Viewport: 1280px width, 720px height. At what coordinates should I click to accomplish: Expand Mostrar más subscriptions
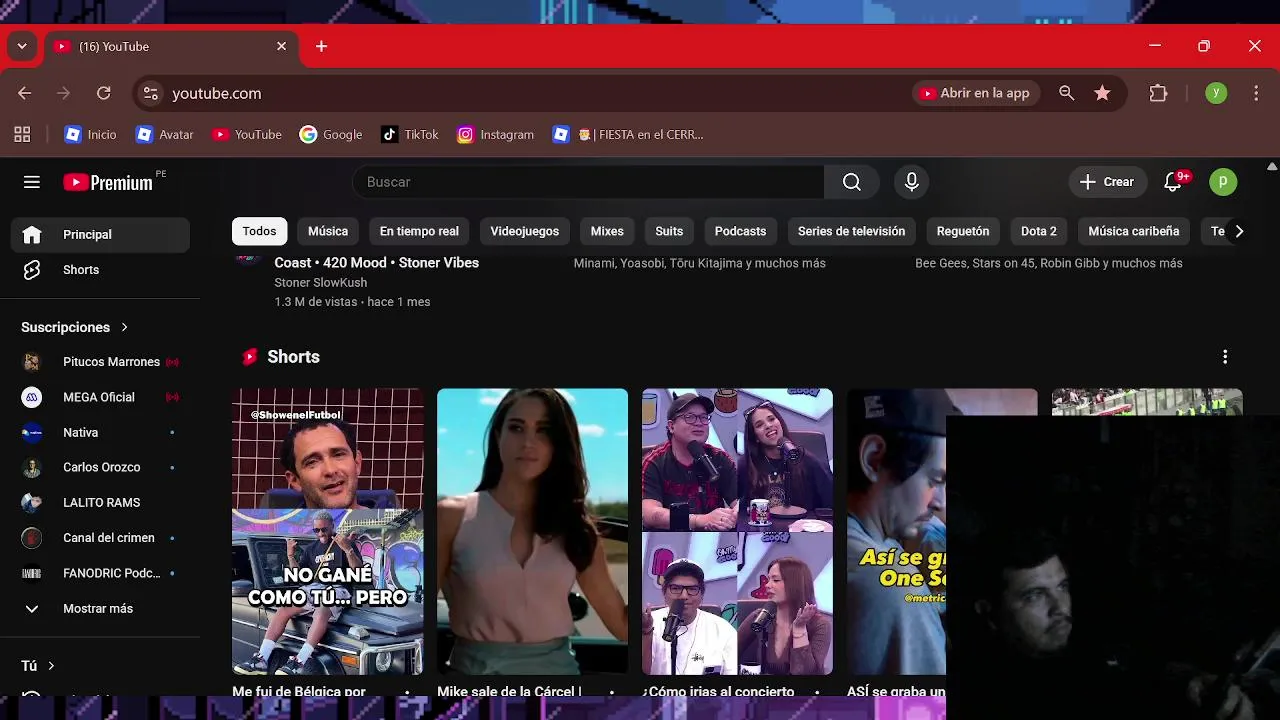click(100, 608)
